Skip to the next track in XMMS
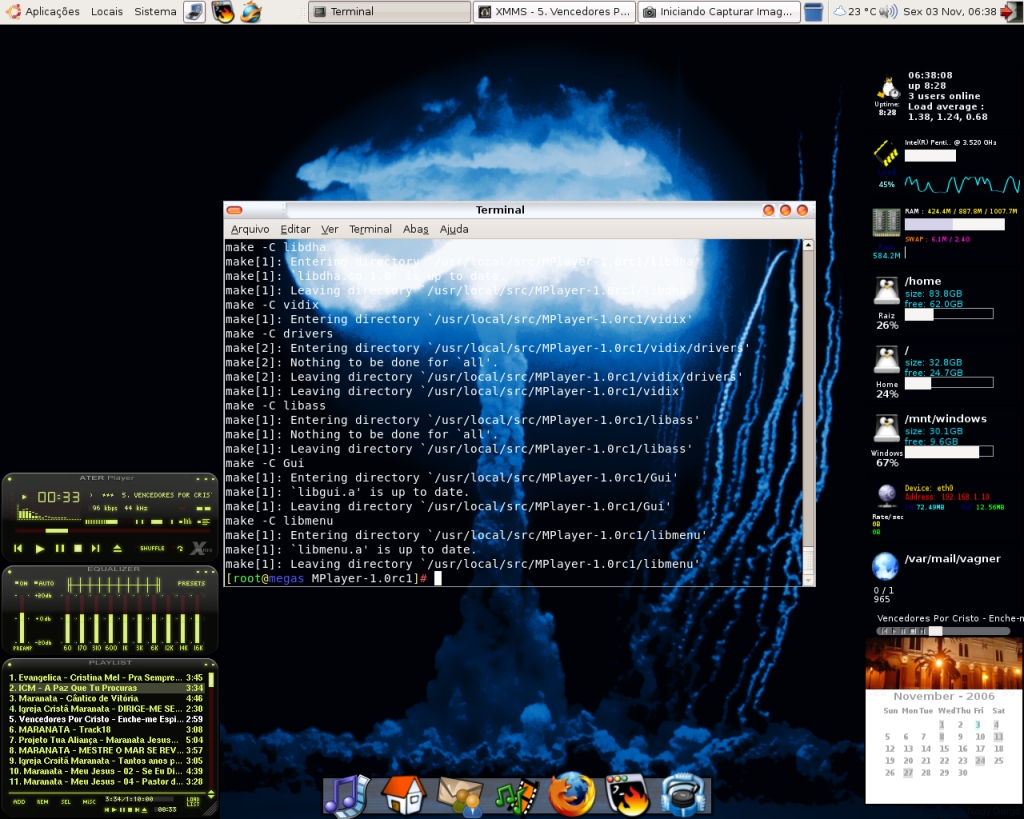 tap(97, 548)
